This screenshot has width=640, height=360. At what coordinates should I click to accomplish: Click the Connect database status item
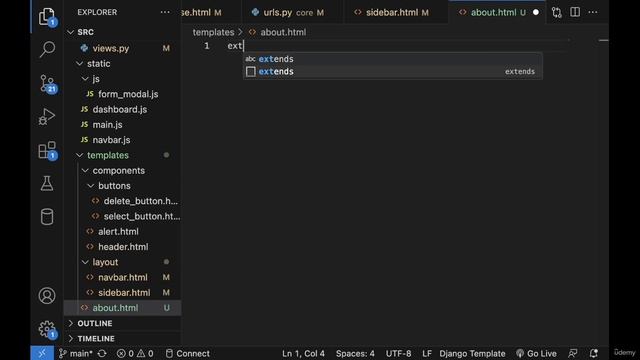coord(187,353)
